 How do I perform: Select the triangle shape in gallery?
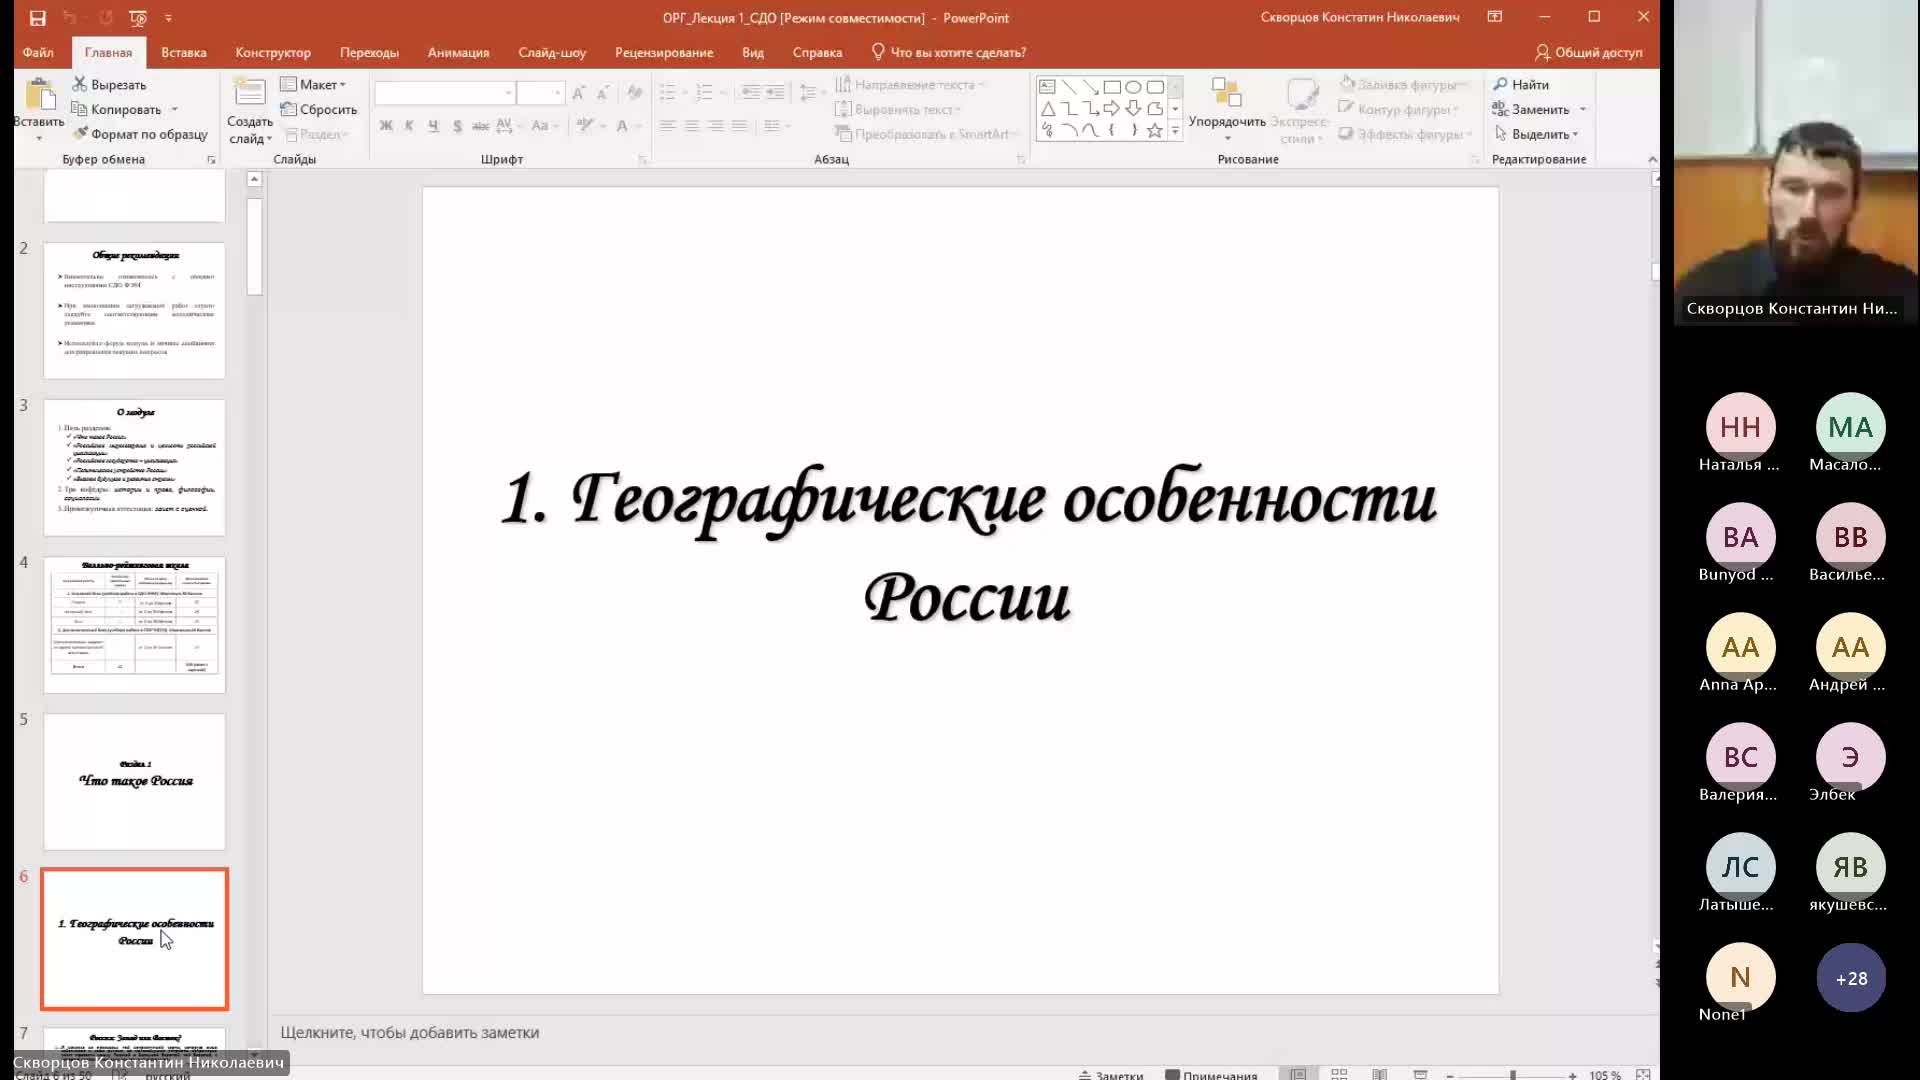coord(1047,108)
